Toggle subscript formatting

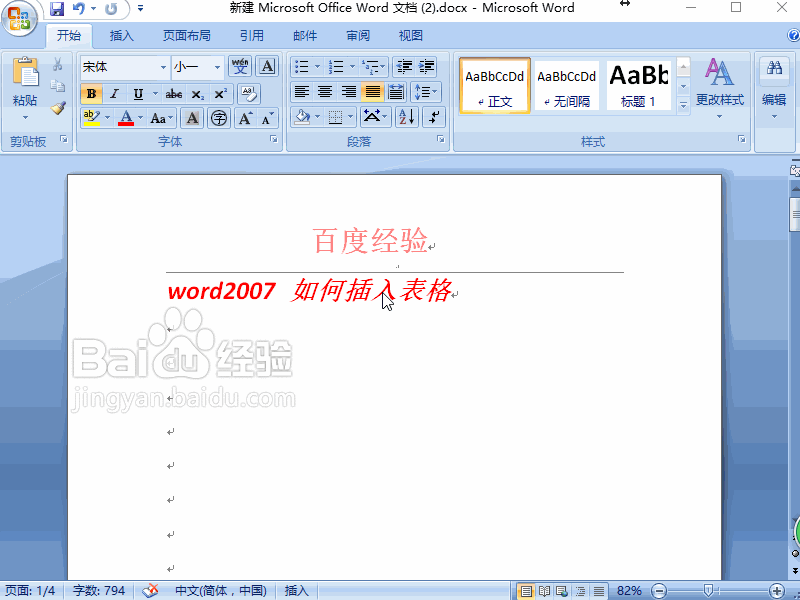coord(197,94)
